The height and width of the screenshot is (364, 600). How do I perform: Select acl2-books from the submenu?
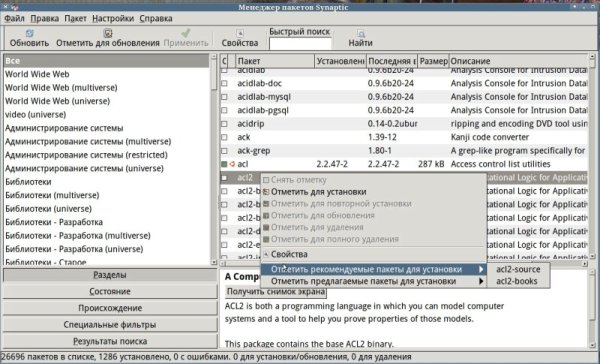pos(517,281)
